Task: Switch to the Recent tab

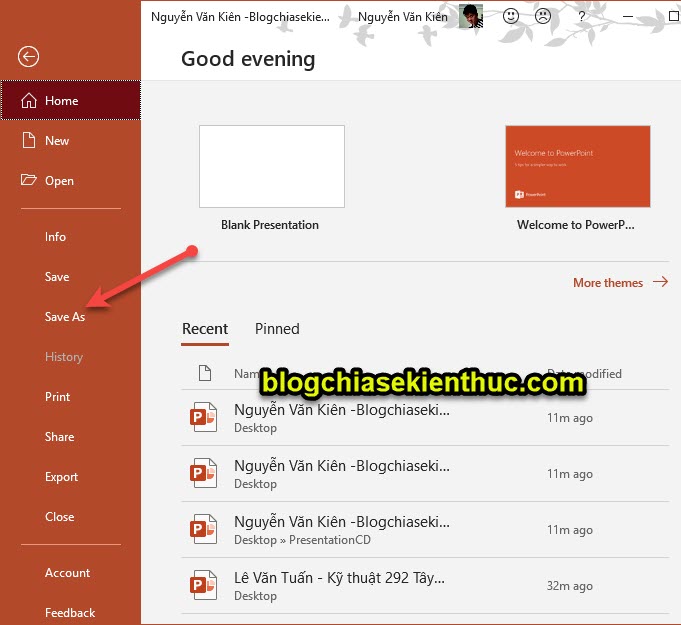Action: pos(205,329)
